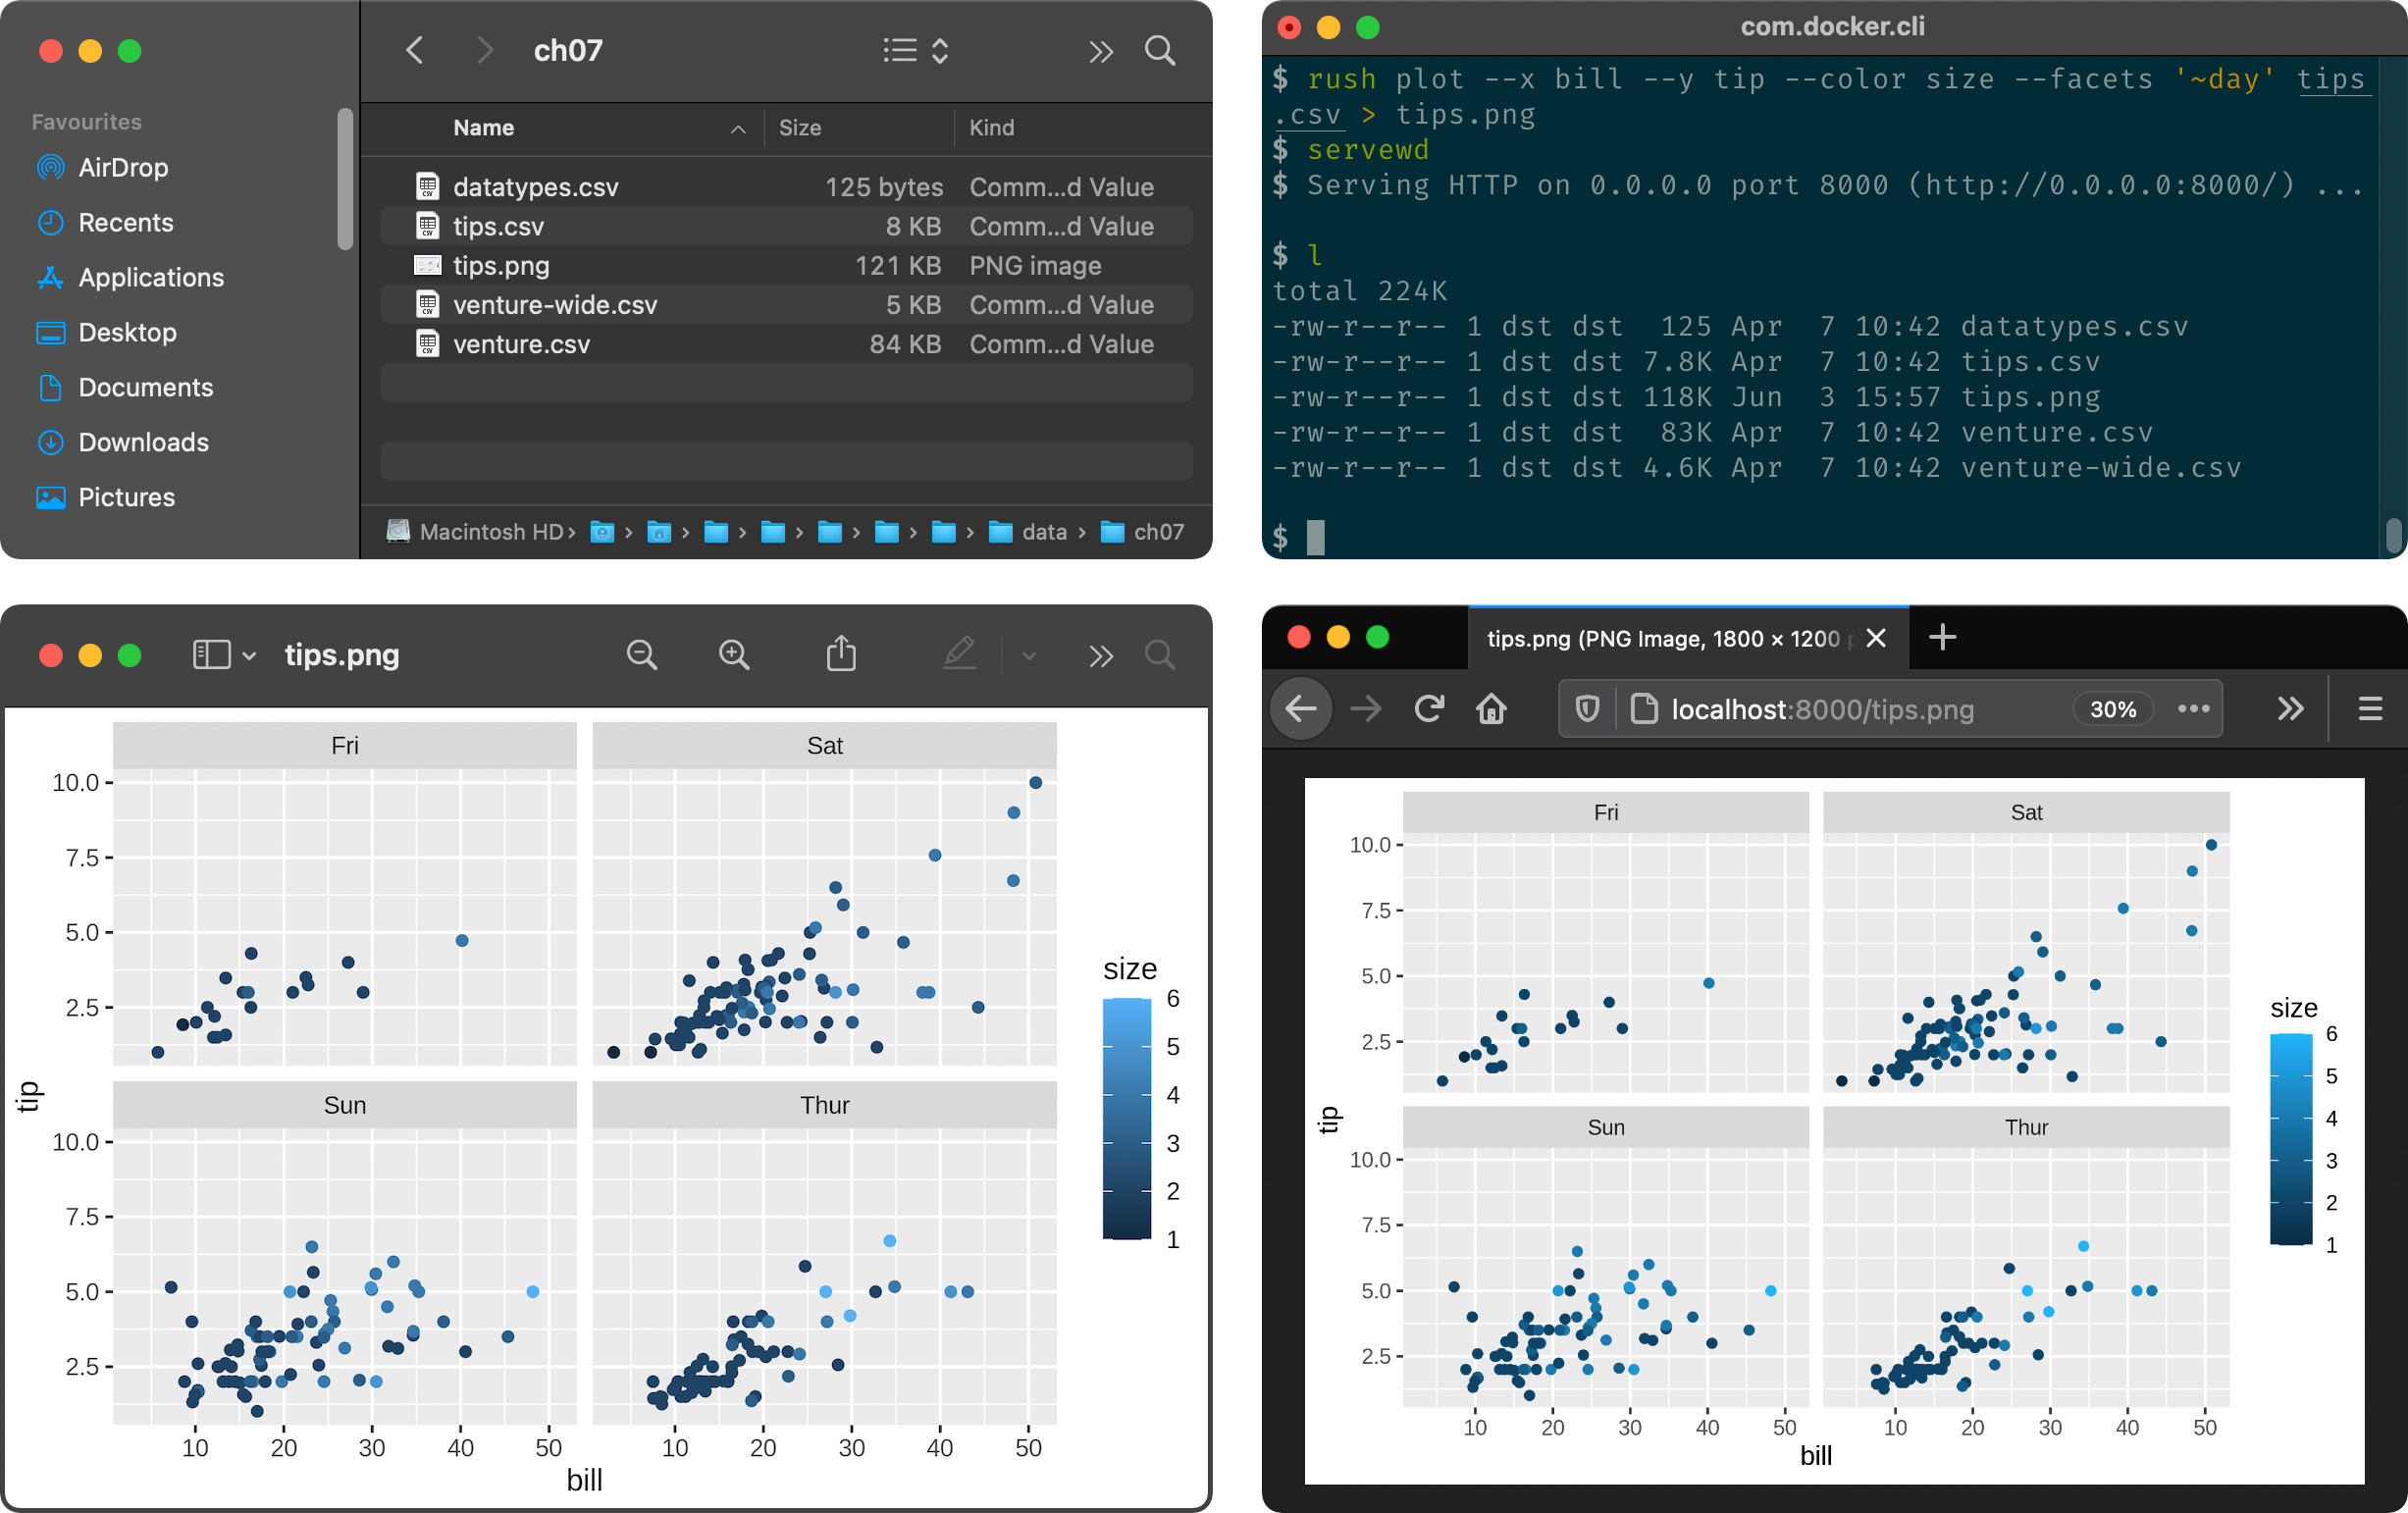Image resolution: width=2408 pixels, height=1513 pixels.
Task: Click the home icon in browser toolbar
Action: (1495, 709)
